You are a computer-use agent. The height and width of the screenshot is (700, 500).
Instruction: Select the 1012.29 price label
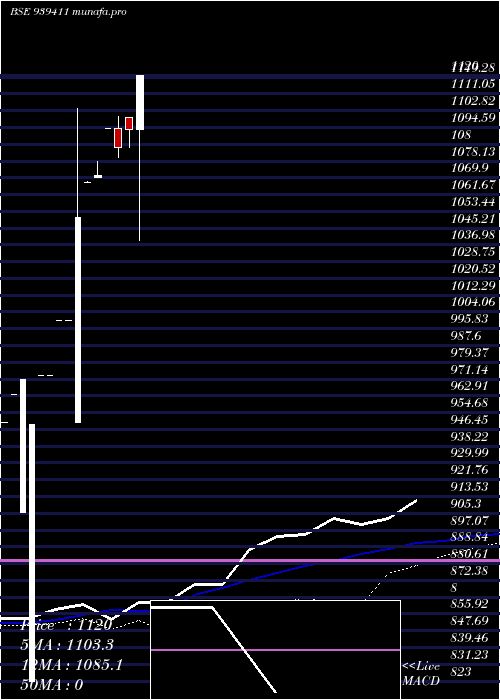474,286
